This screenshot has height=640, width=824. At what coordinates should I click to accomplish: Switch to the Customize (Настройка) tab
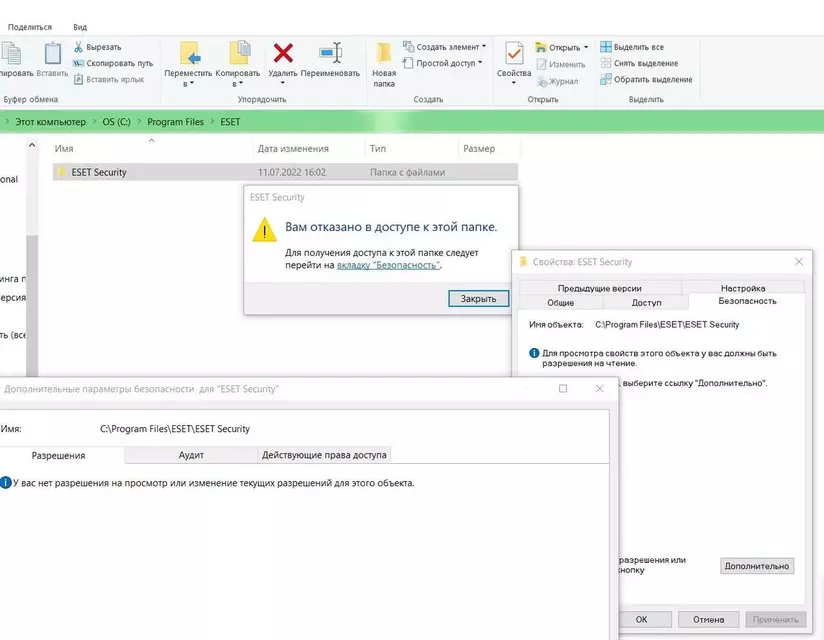click(743, 288)
